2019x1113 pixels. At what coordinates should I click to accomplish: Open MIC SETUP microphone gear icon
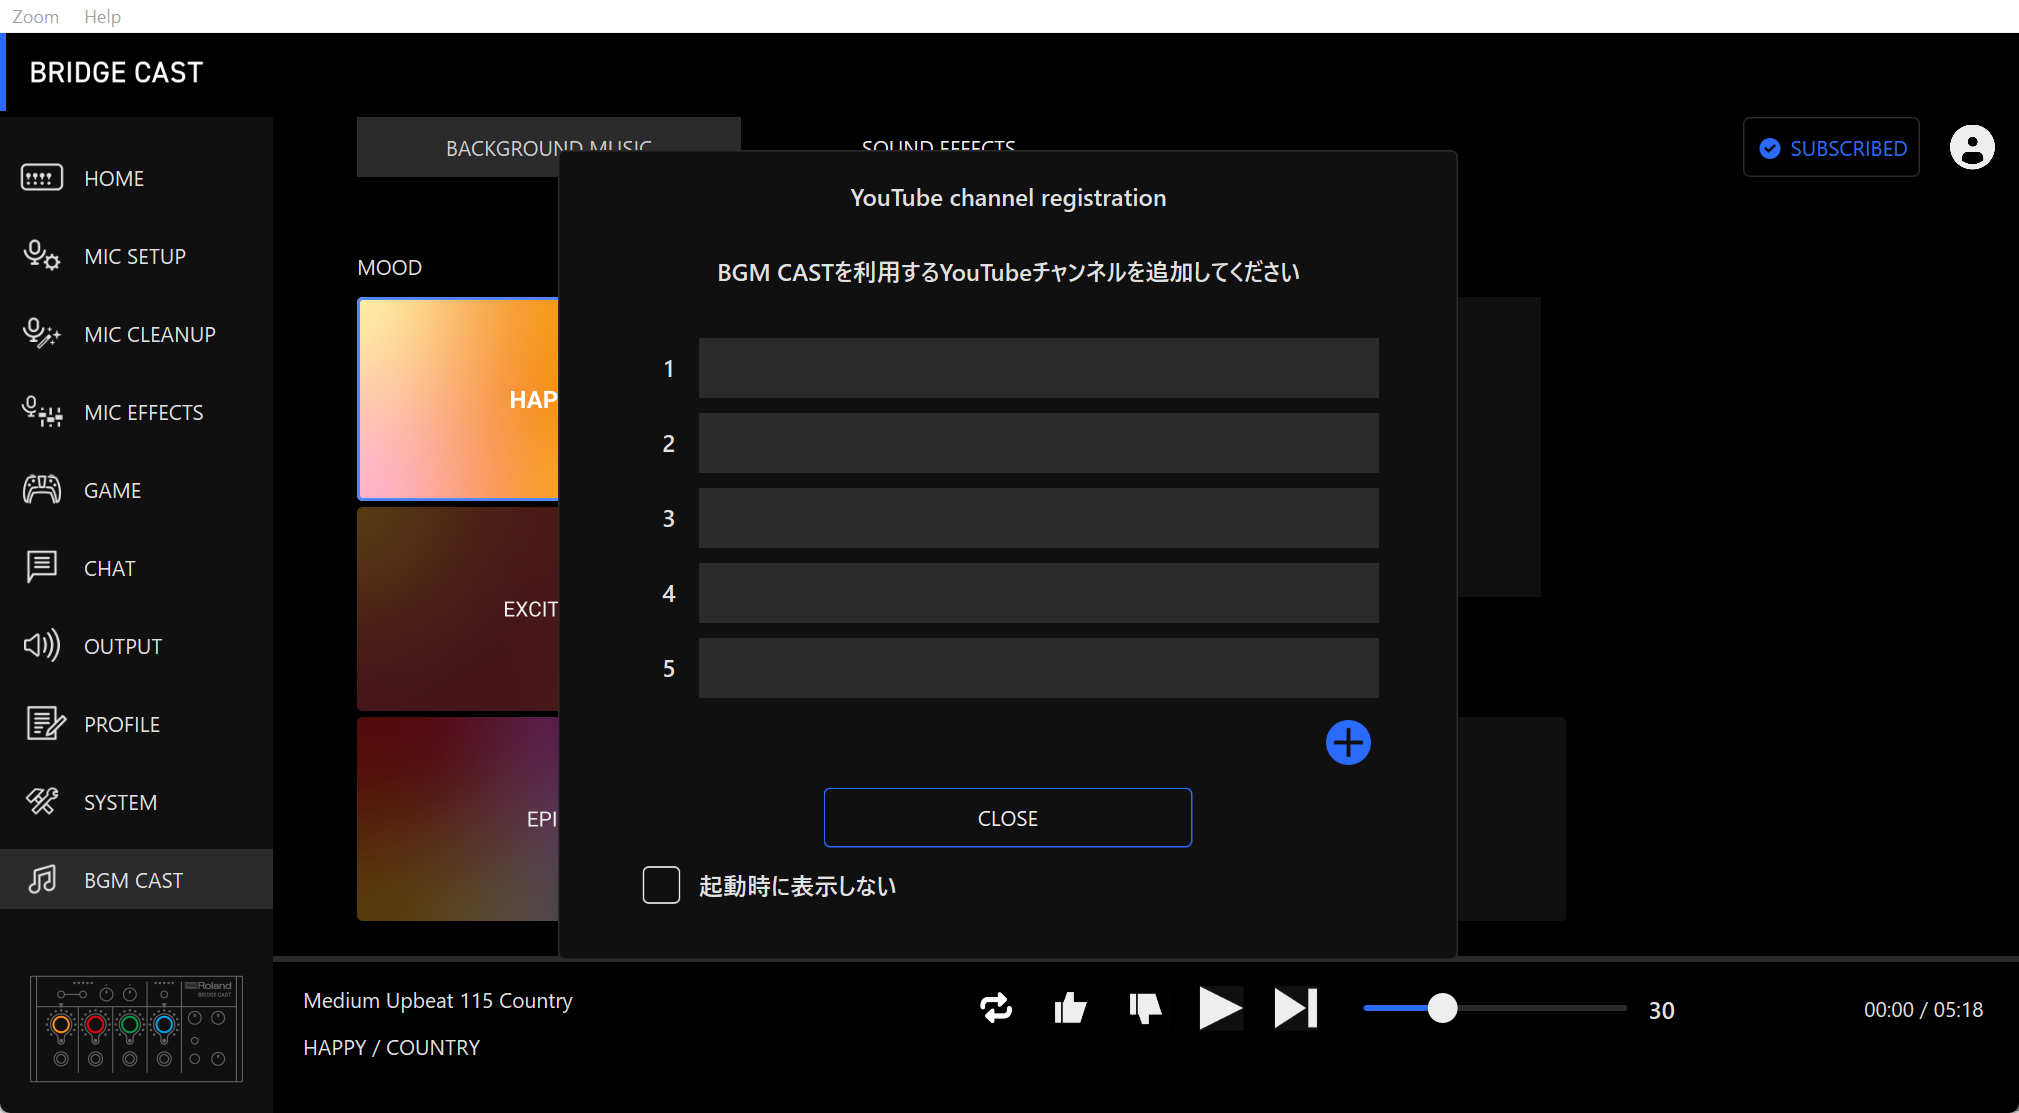point(42,256)
